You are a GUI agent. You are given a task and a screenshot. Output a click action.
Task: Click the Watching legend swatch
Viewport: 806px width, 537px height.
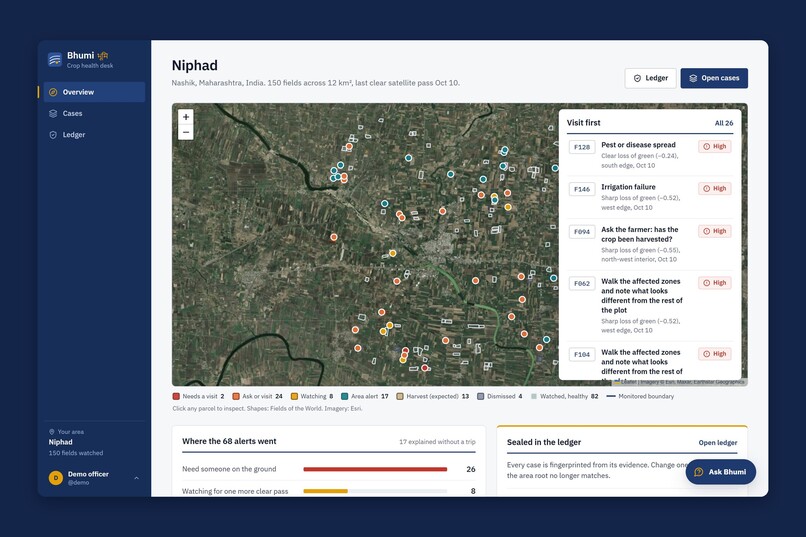[x=295, y=396]
